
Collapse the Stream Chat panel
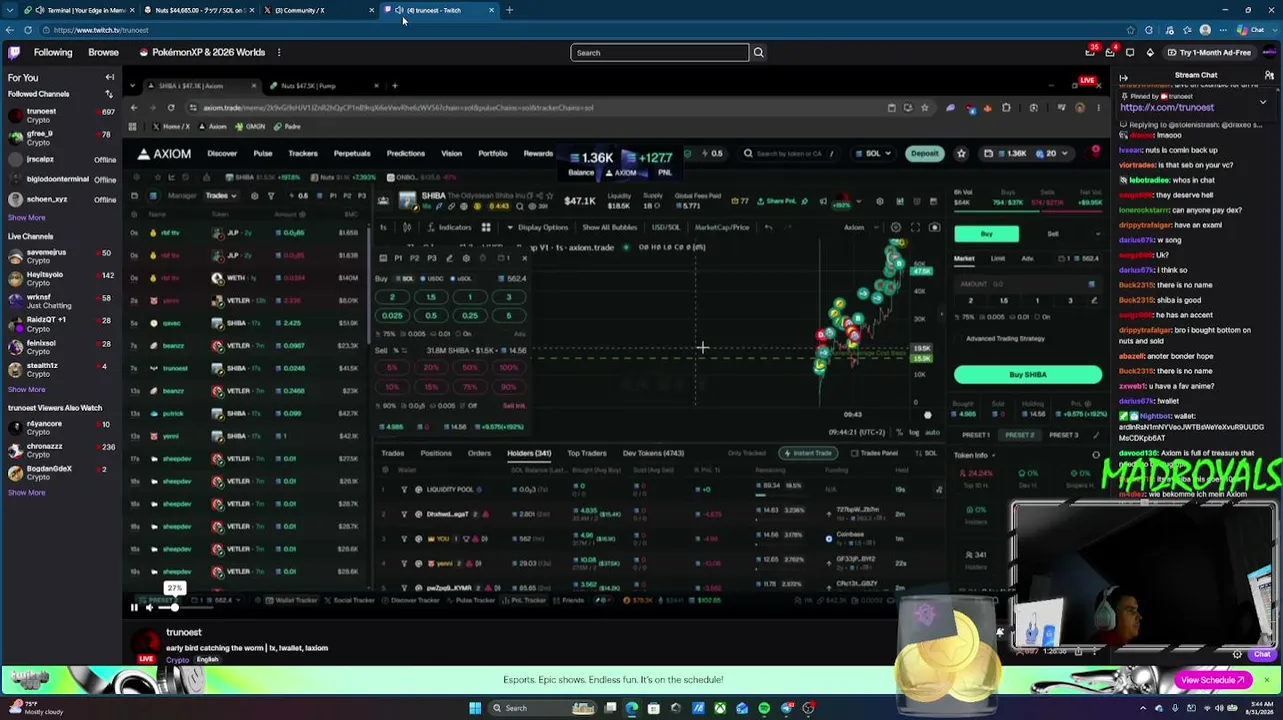coord(1123,76)
